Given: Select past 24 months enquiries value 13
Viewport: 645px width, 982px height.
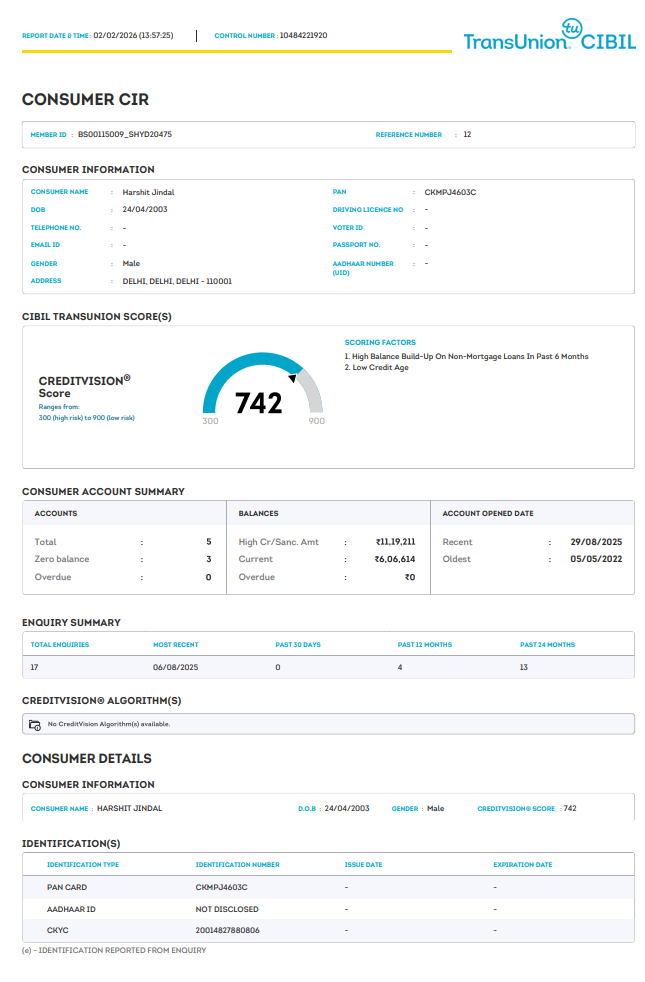Looking at the screenshot, I should pos(524,668).
